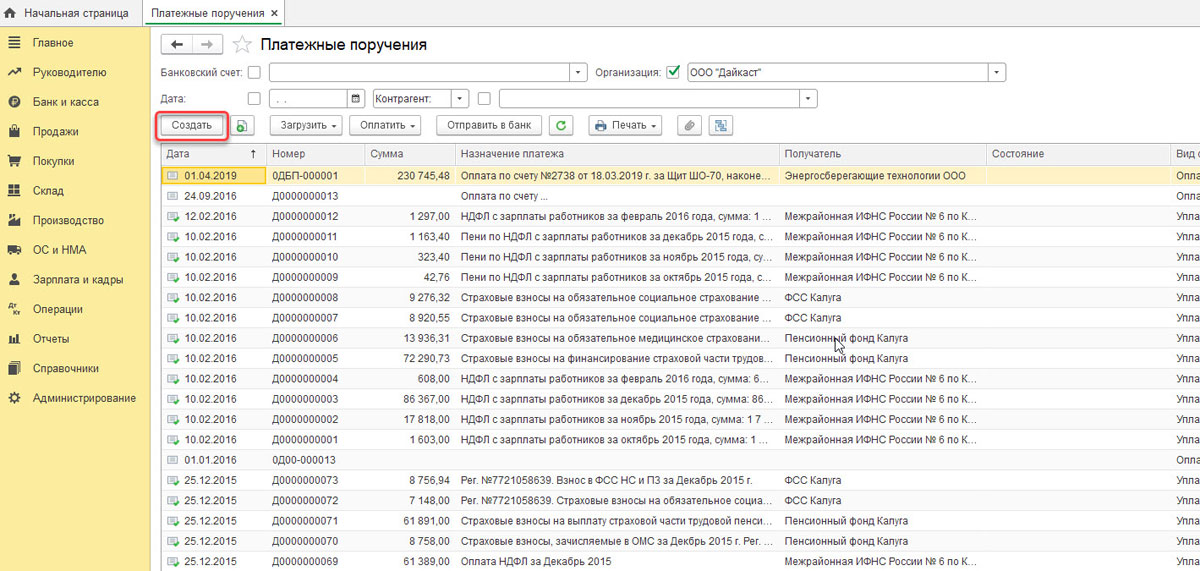Add Платежные поручения to favorites with star
This screenshot has height=571, width=1200.
[x=242, y=45]
